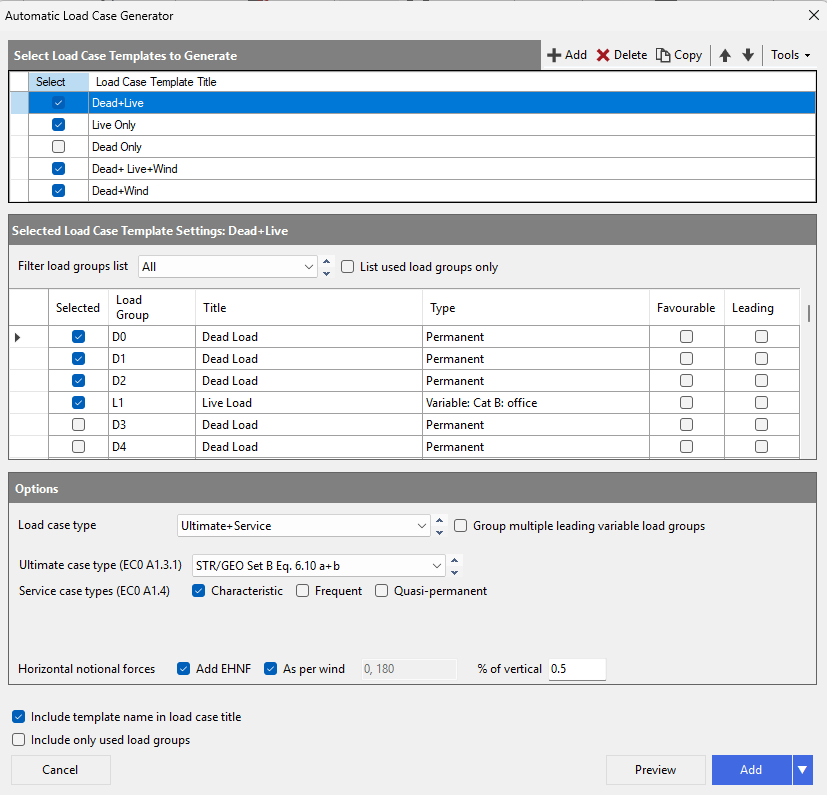Click the Cancel button
827x795 pixels.
point(60,770)
